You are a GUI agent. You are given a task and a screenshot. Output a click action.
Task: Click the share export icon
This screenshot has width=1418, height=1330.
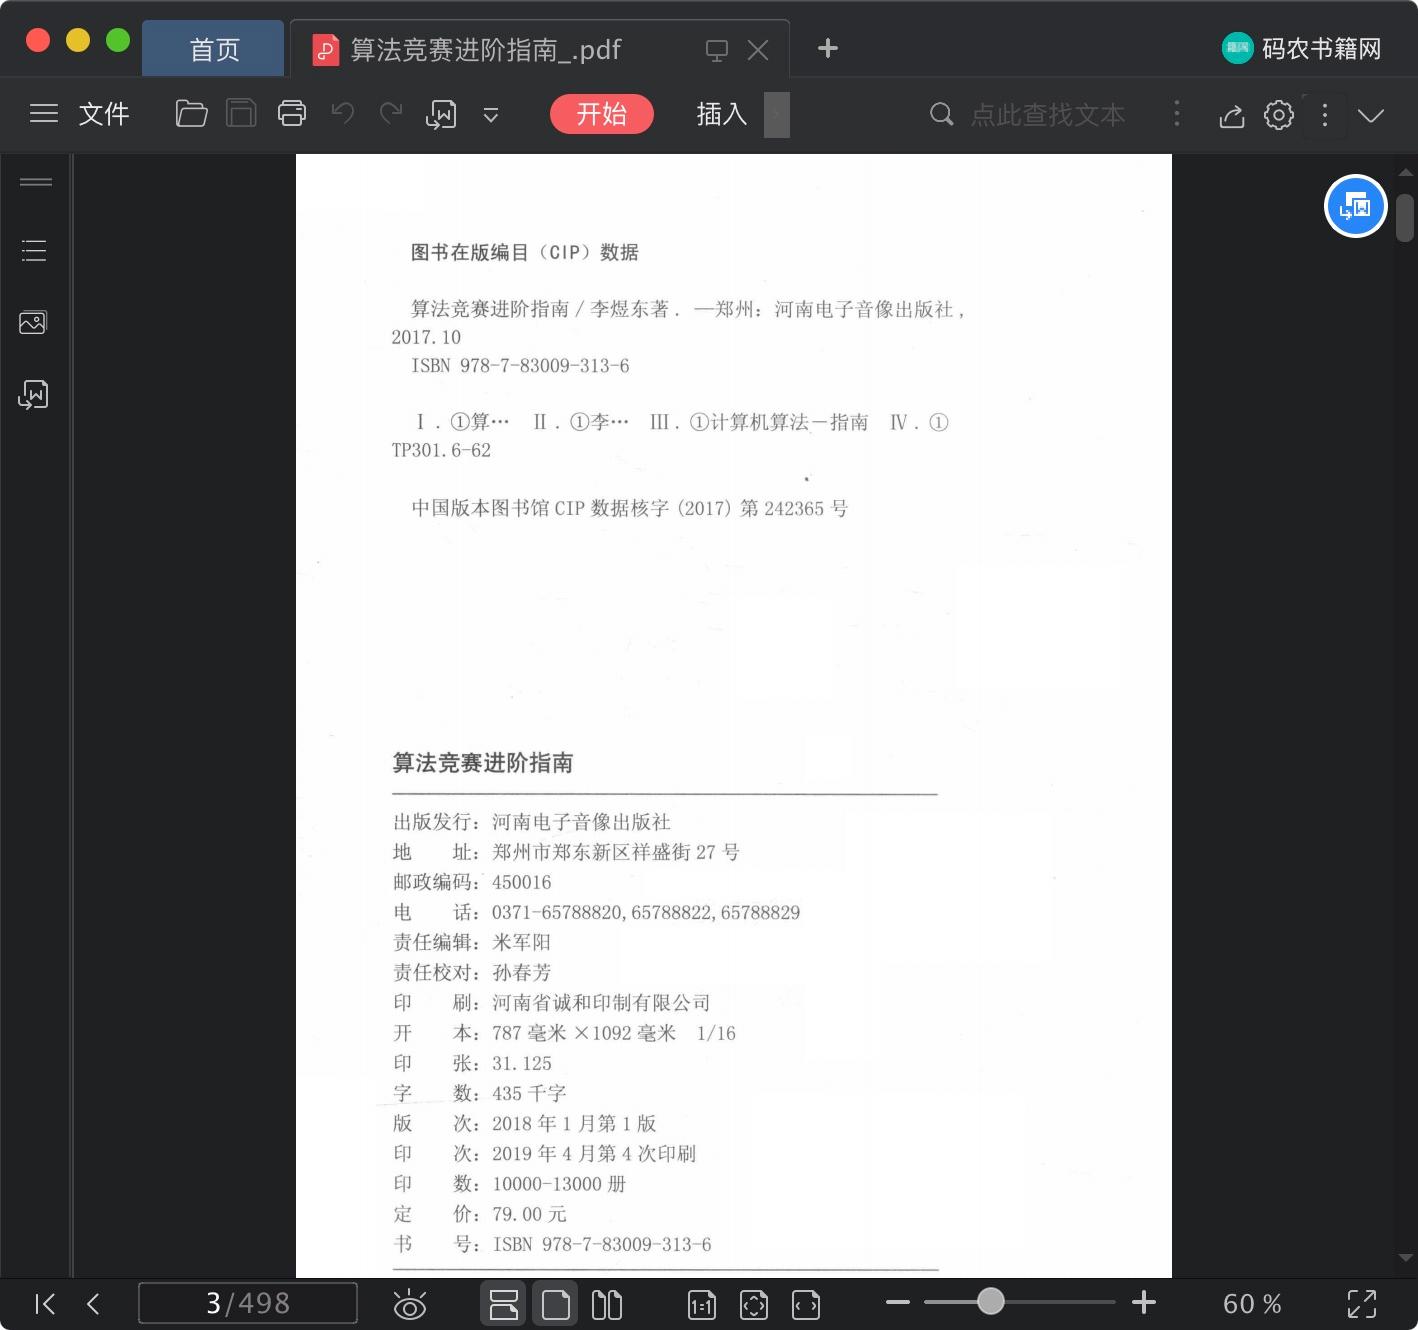tap(1232, 116)
